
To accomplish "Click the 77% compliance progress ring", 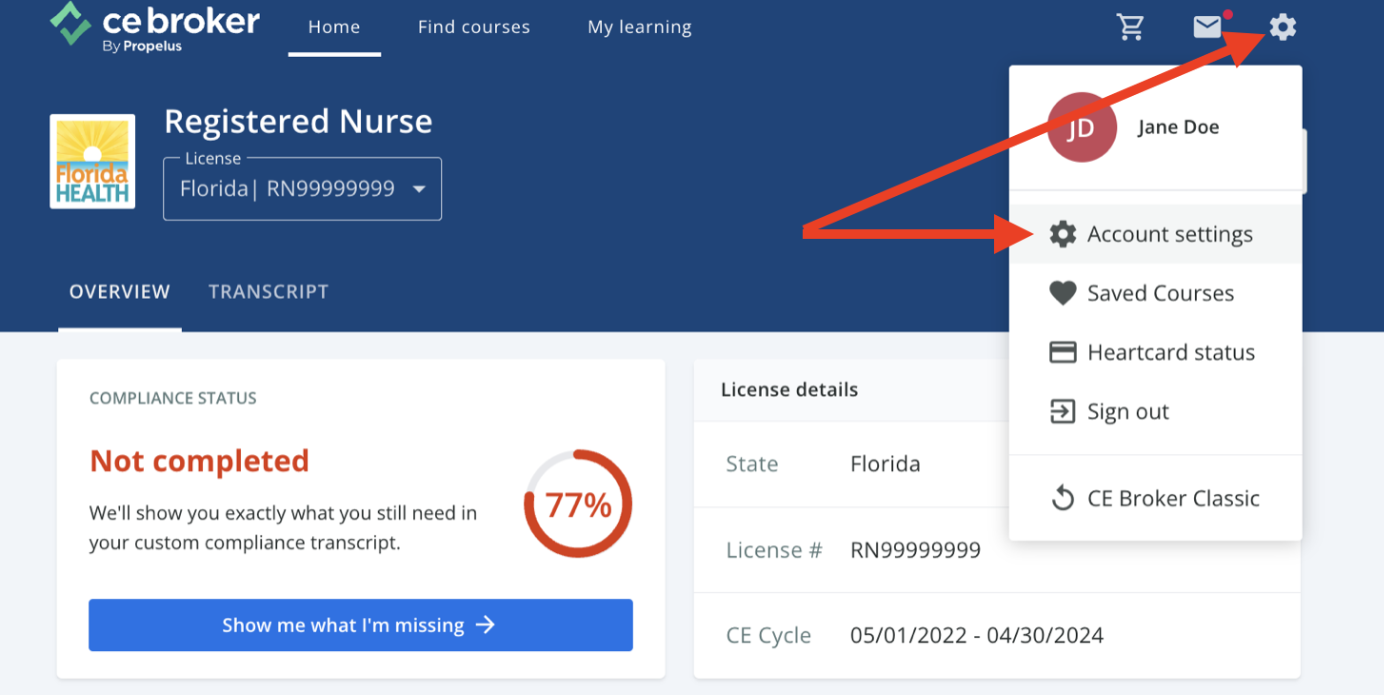I will click(x=578, y=505).
